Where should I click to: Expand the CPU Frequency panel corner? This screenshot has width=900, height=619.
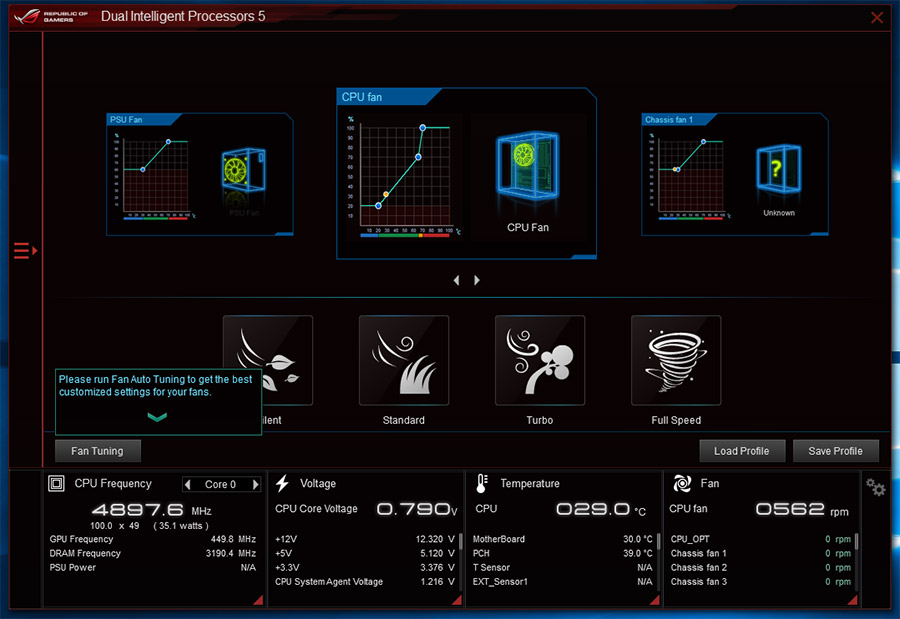pos(259,600)
